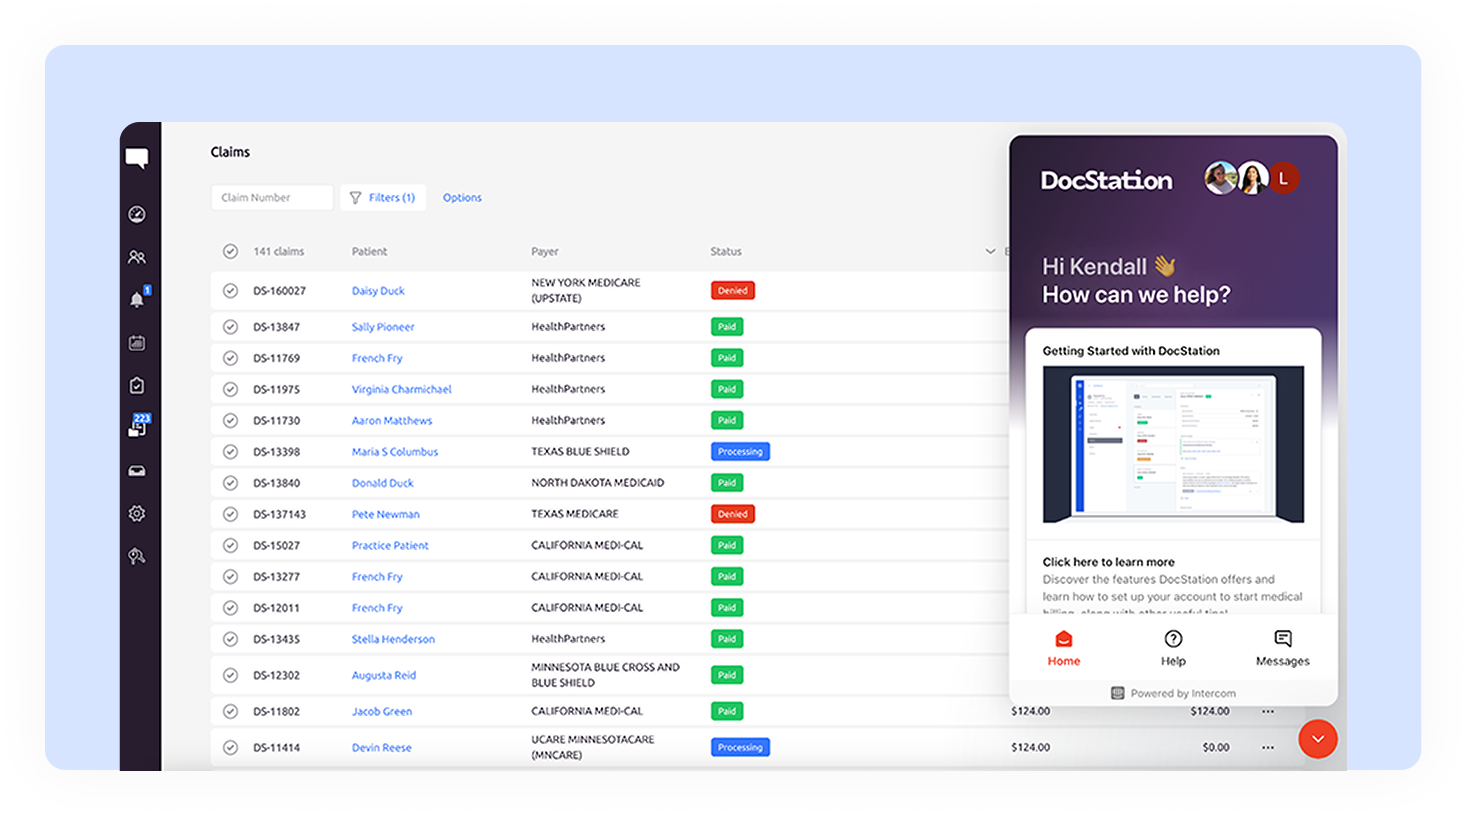Click inside the Claim Number search field
Viewport: 1466px width, 814px height.
(271, 197)
